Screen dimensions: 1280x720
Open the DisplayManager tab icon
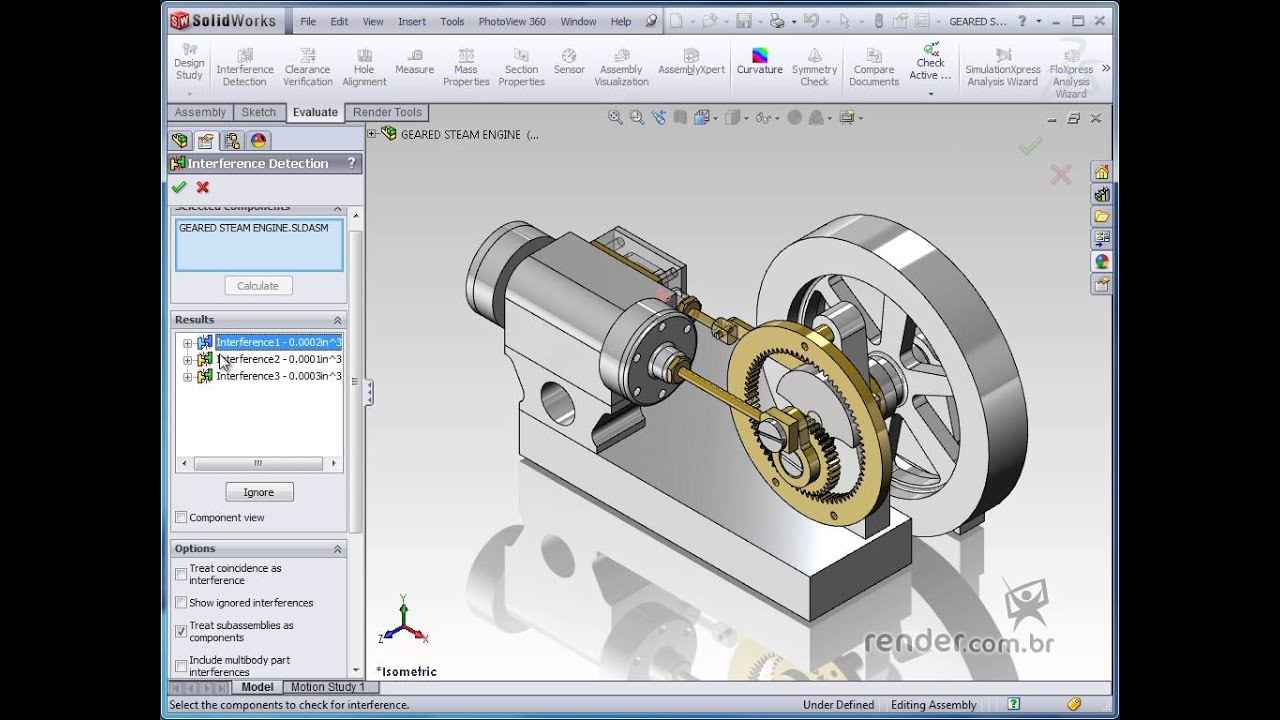click(258, 141)
